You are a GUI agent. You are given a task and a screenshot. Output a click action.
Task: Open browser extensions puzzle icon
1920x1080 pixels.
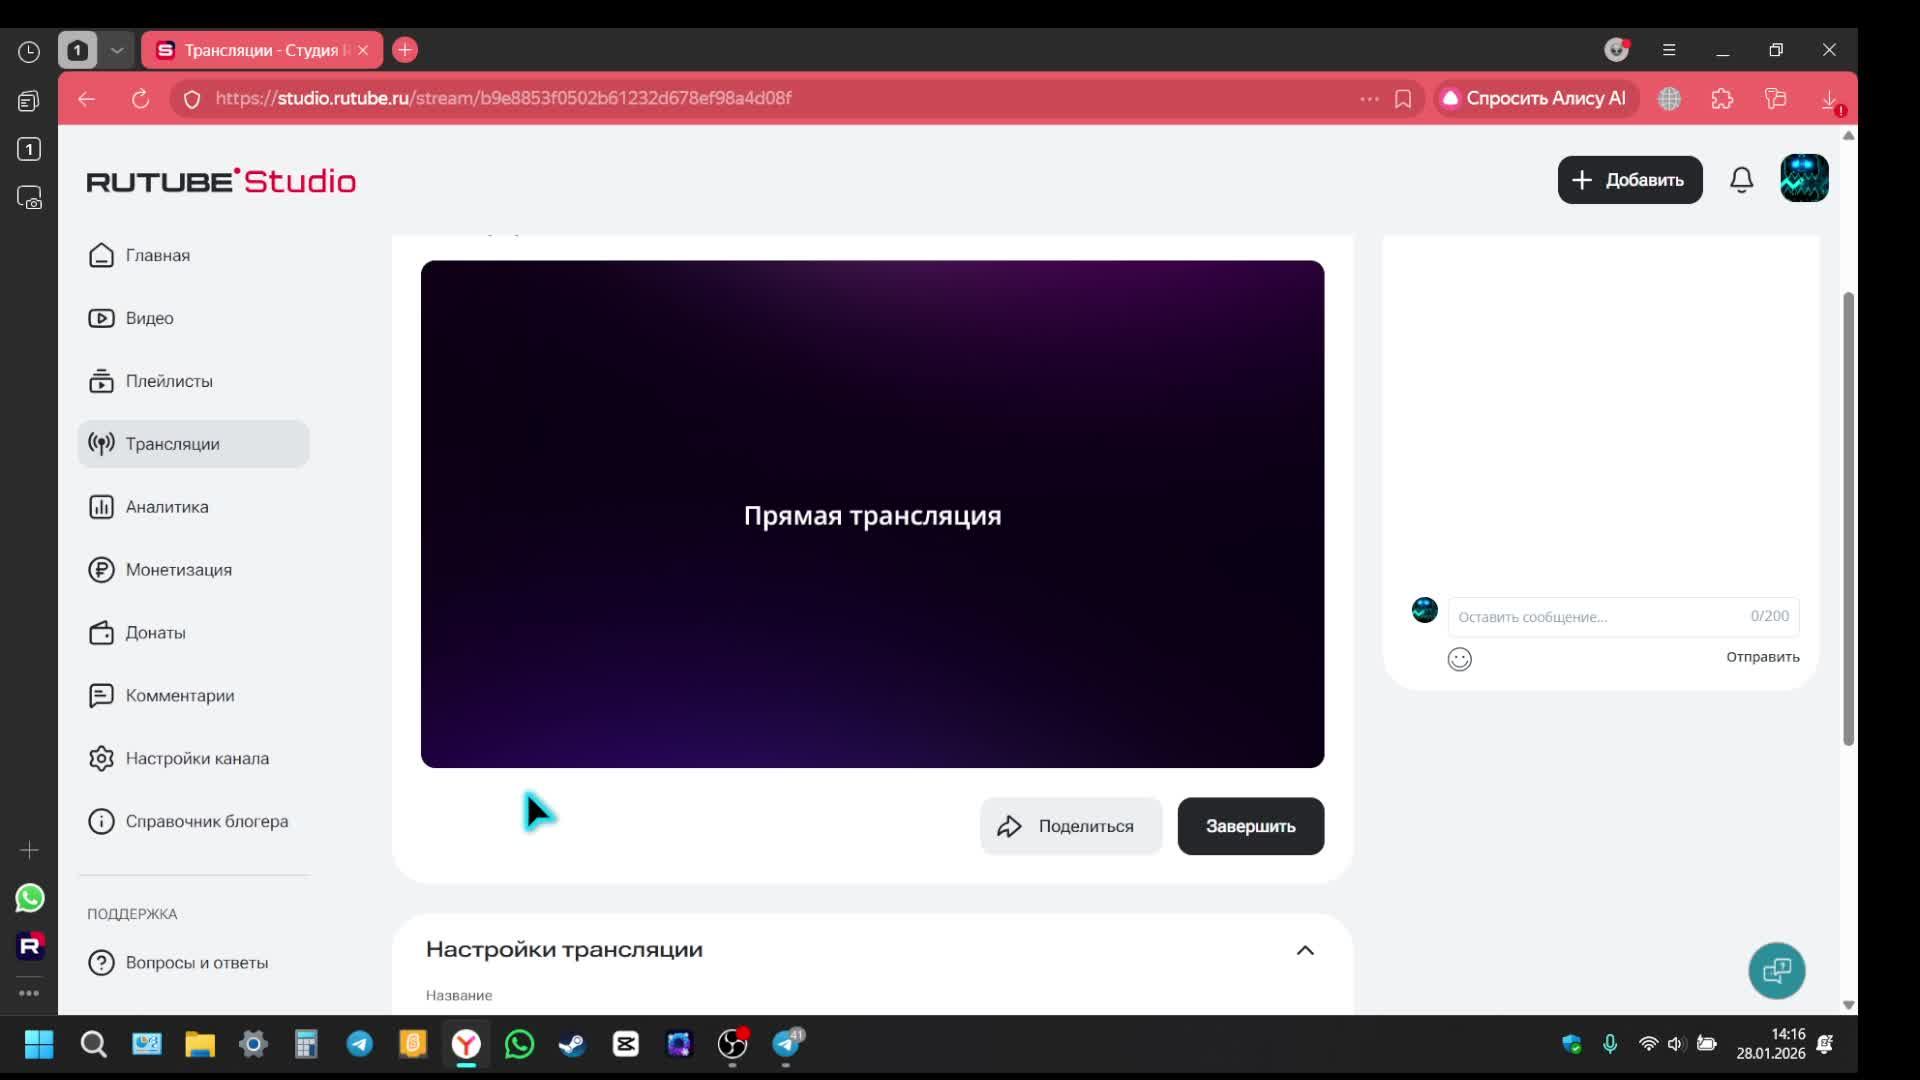coord(1722,98)
